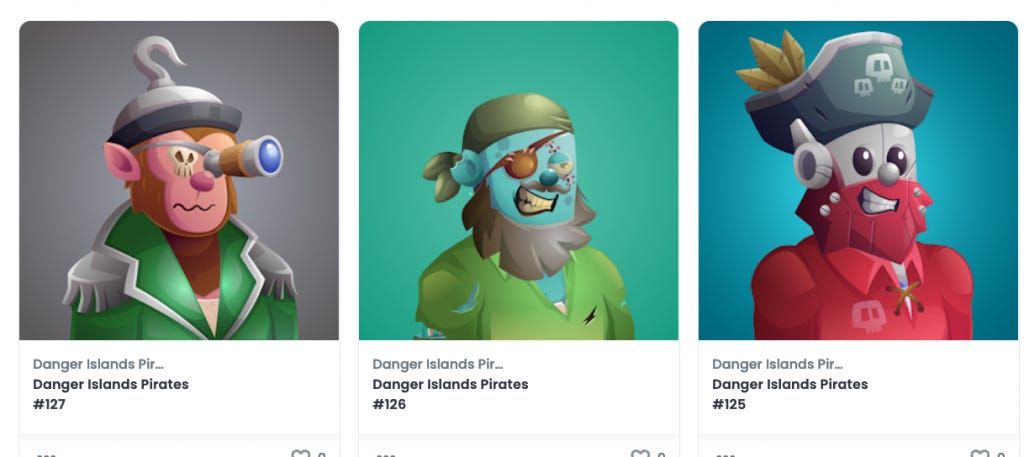This screenshot has width=1024, height=457.
Task: Click the like count beside #127's heart
Action: tap(322, 454)
